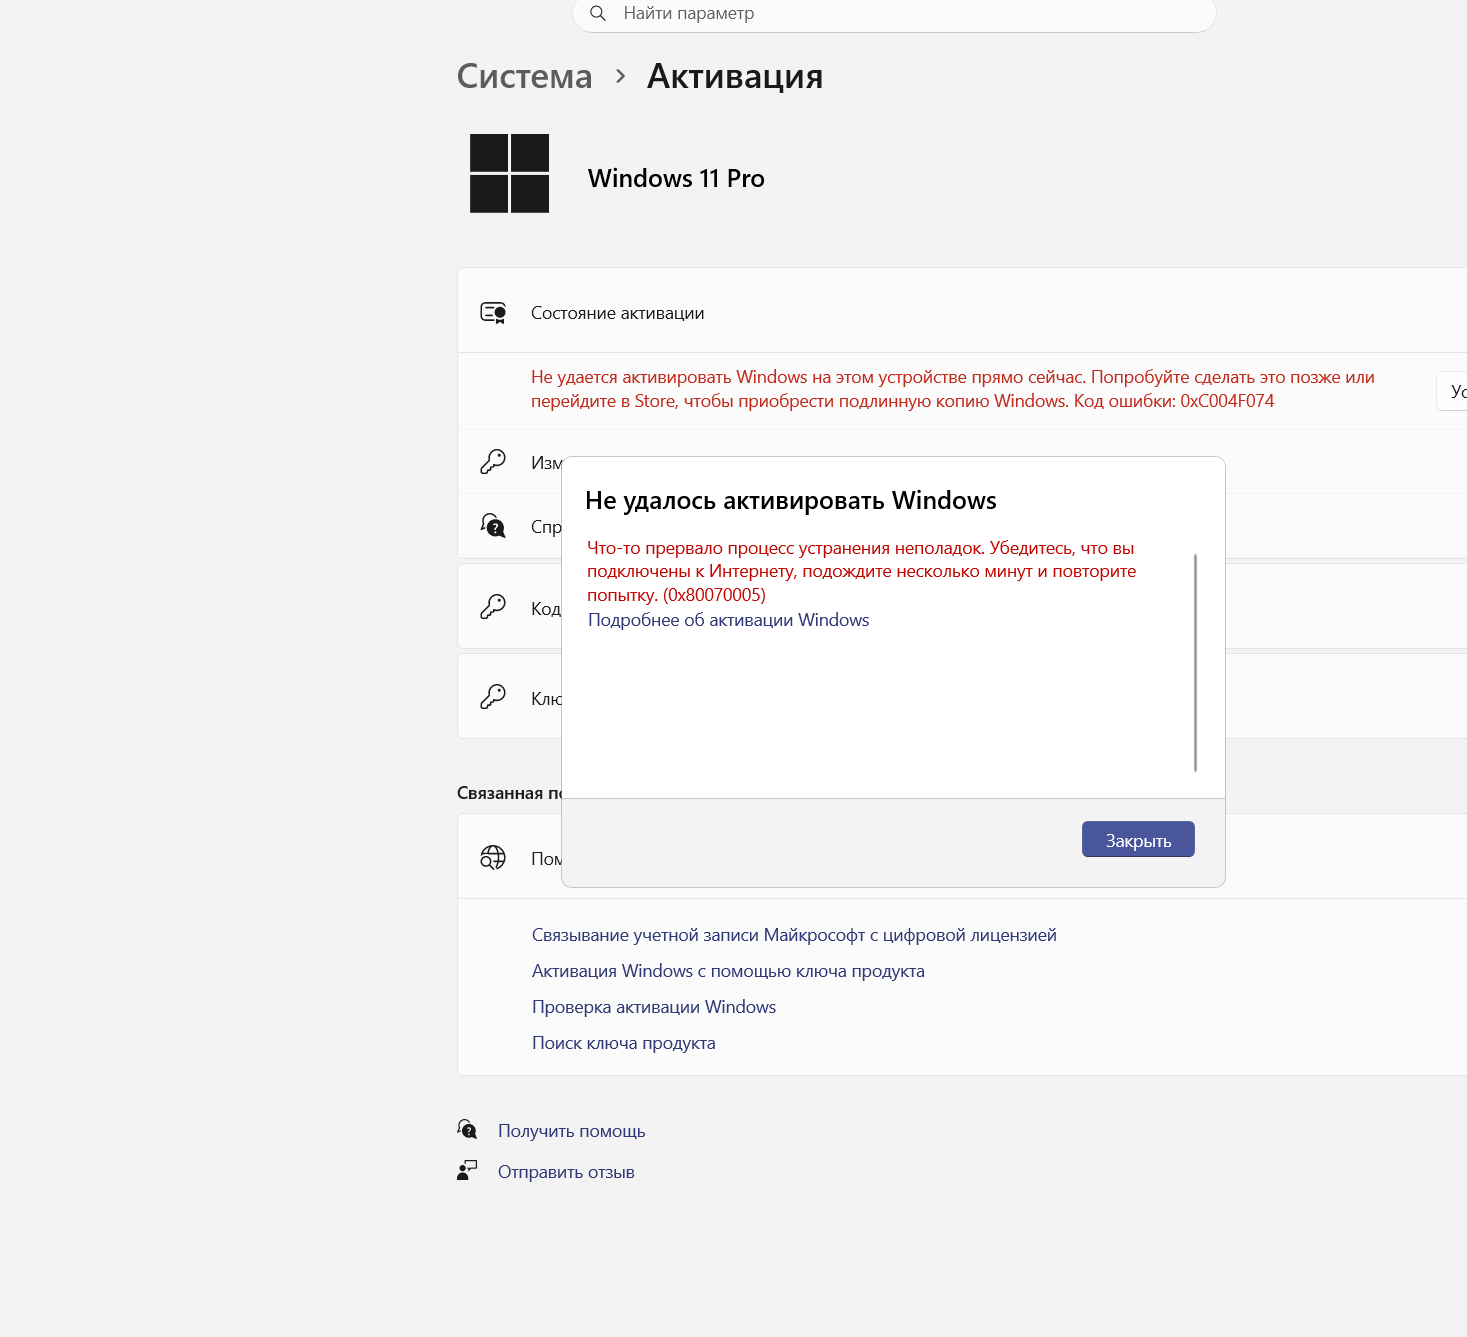Click the icon beside "Получить помощь"
Screen dimensions: 1467x1337
tap(467, 1130)
